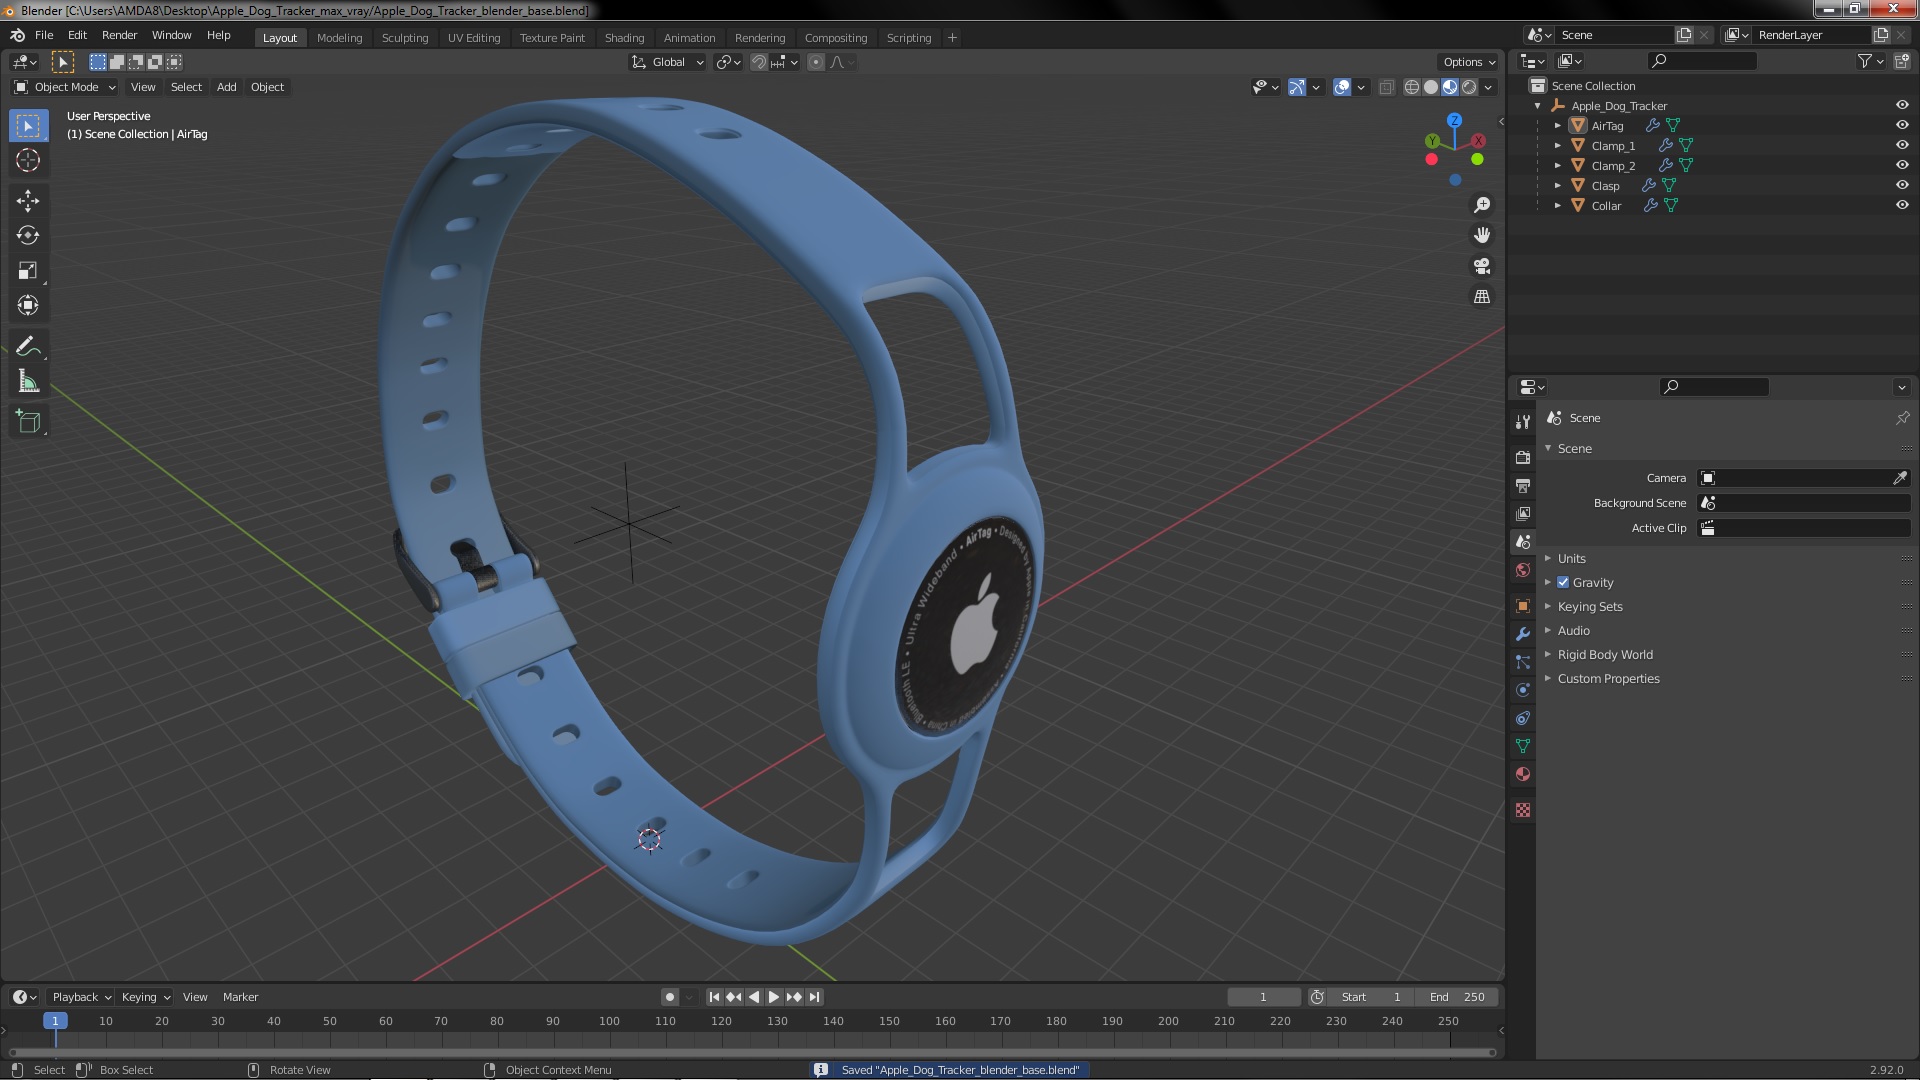Click the Camera eyedropper icon
The image size is (1920, 1080).
1900,478
